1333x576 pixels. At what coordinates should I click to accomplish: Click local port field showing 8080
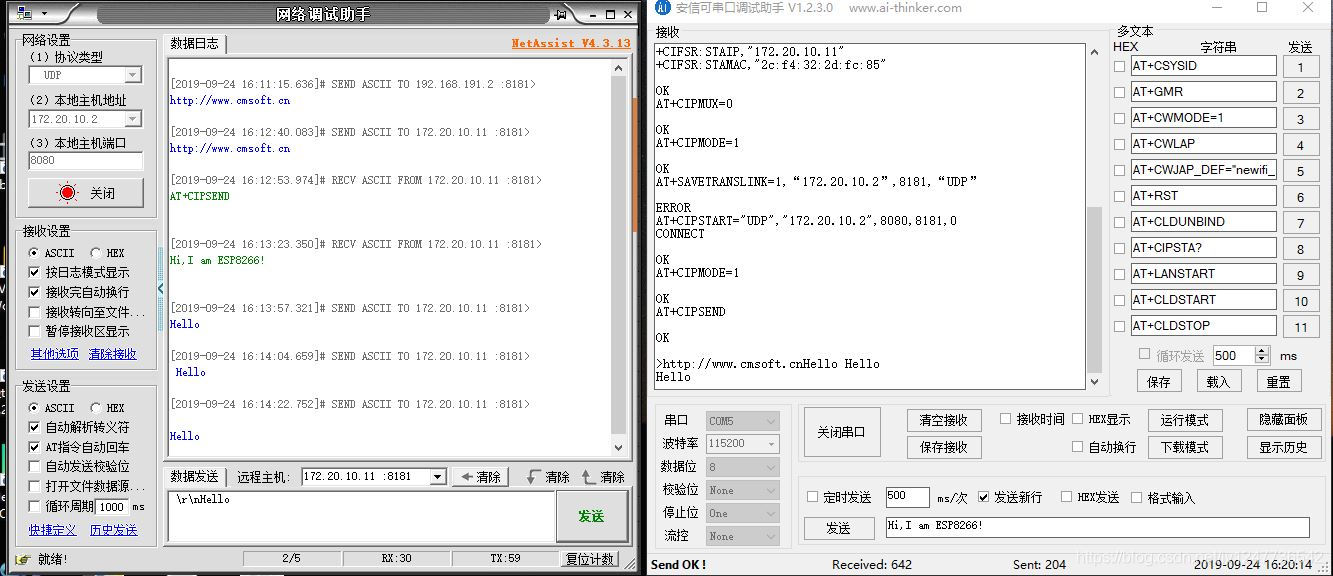coord(85,160)
